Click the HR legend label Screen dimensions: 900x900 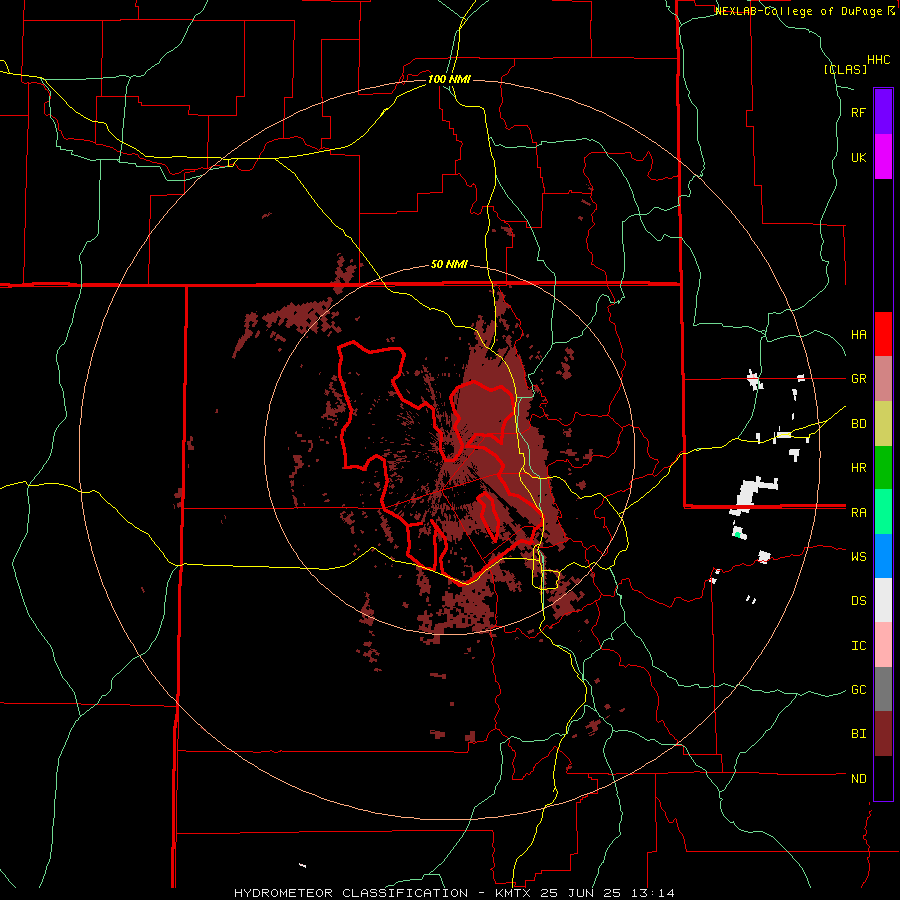coord(858,468)
